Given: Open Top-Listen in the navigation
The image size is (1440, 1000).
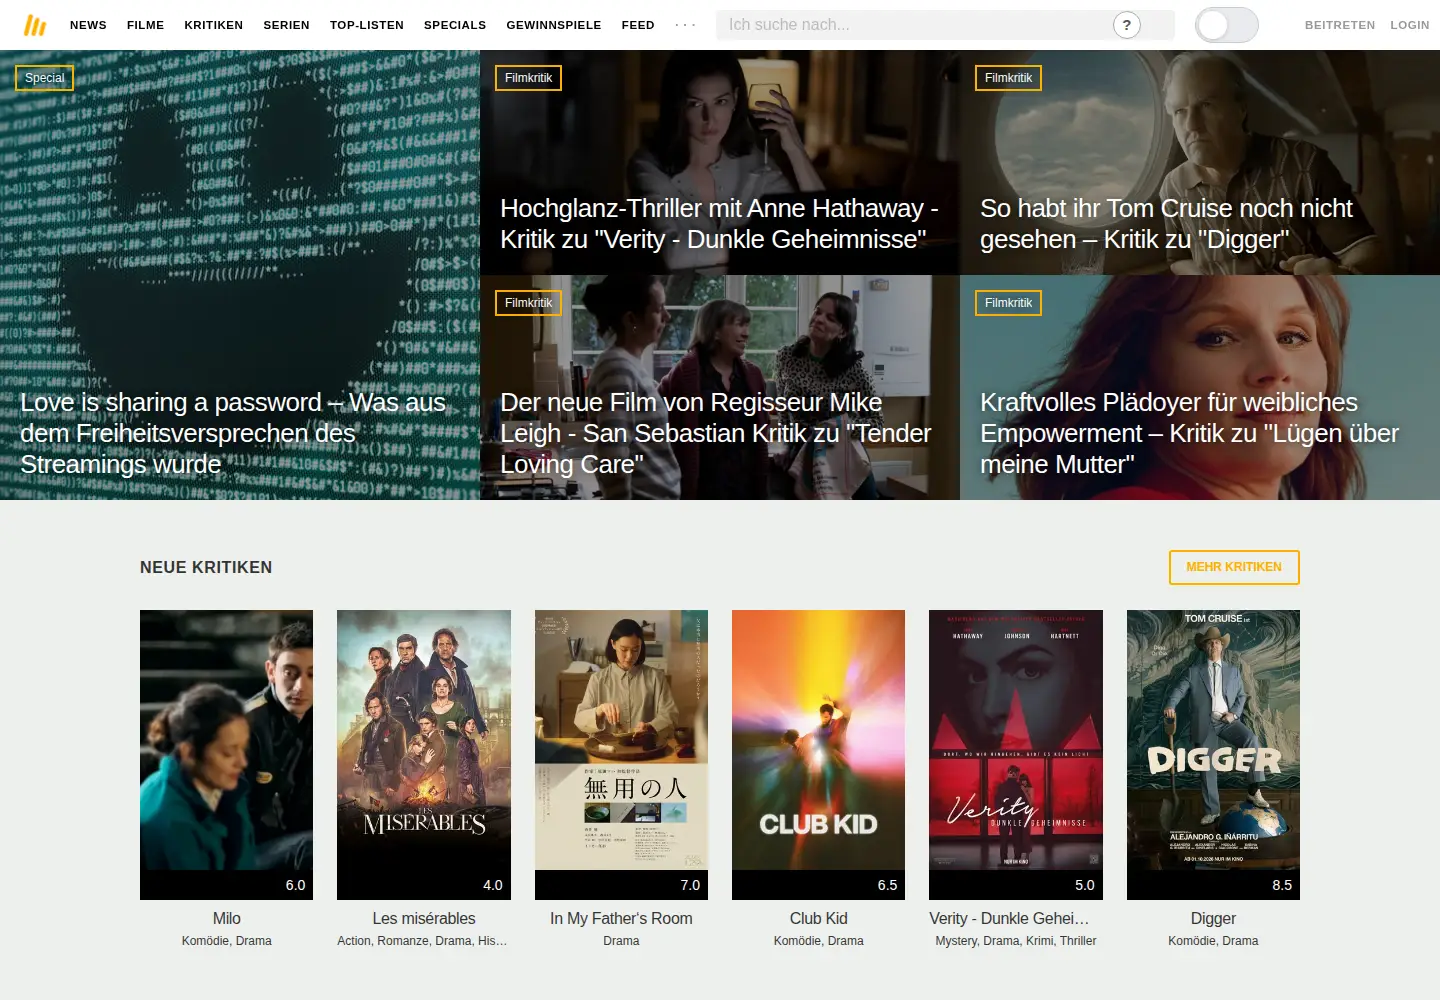Looking at the screenshot, I should point(367,25).
